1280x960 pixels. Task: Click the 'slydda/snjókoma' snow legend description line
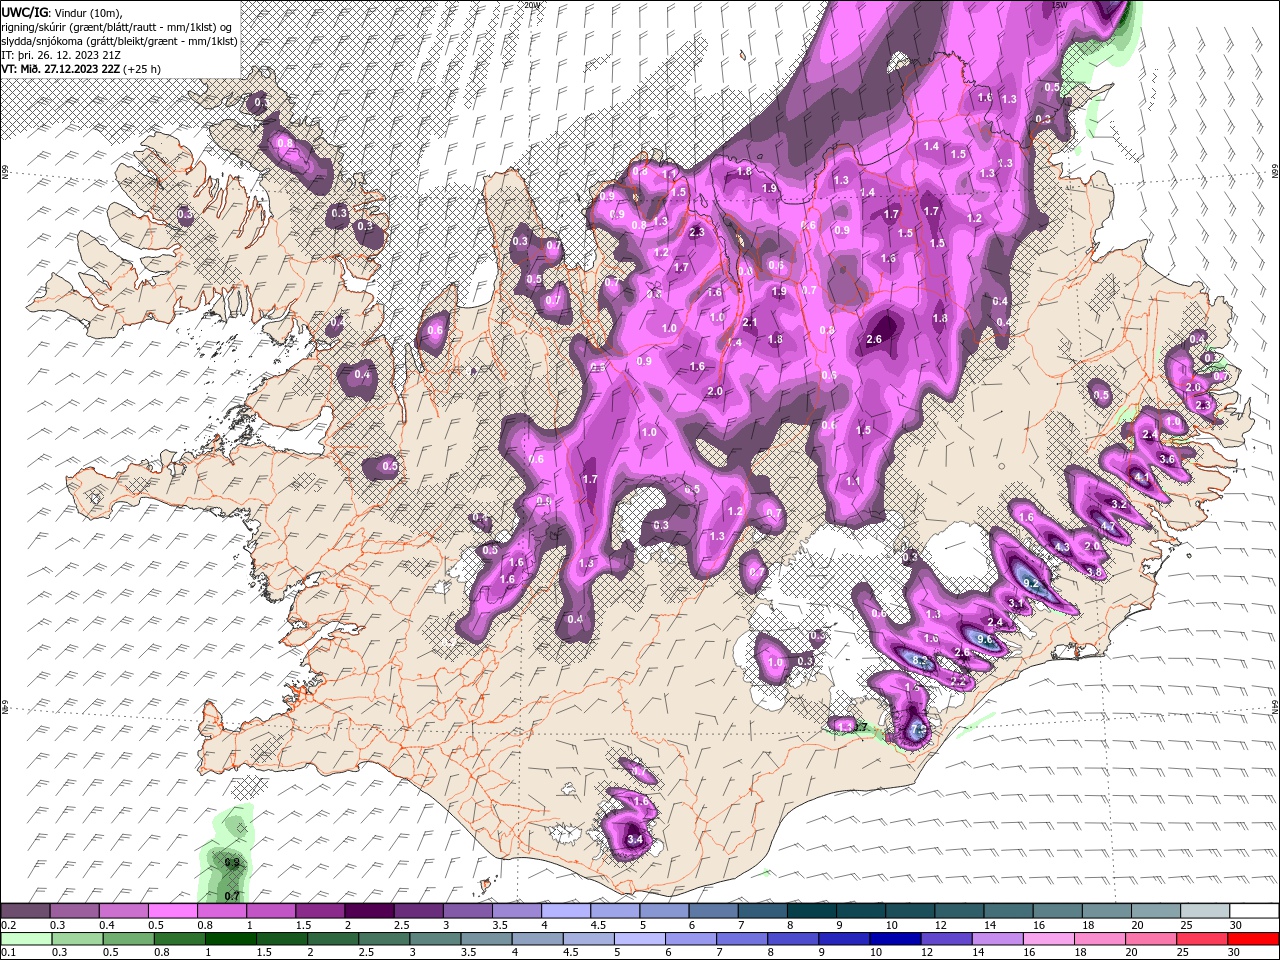pyautogui.click(x=118, y=40)
